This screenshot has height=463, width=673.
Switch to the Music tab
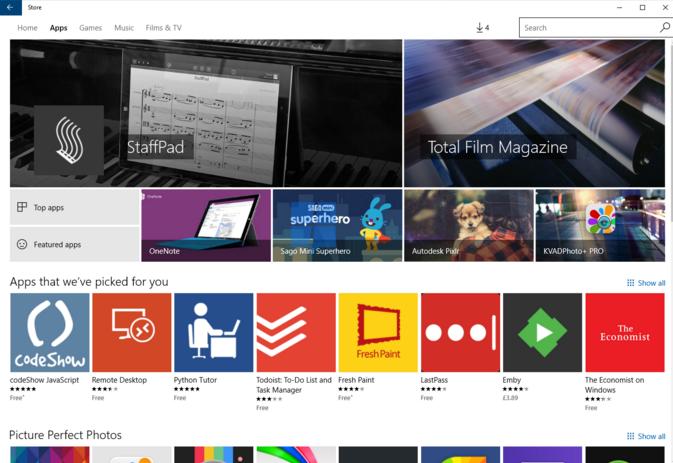coord(124,28)
